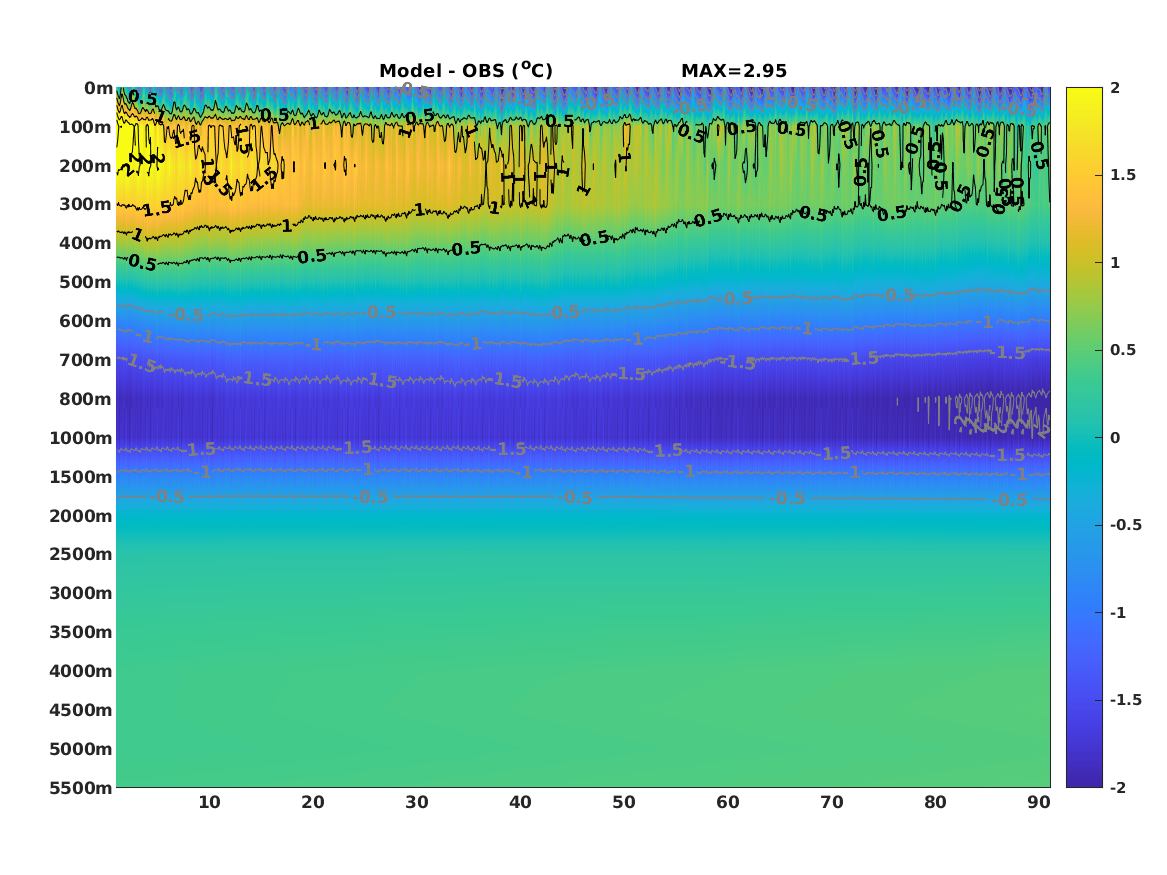The height and width of the screenshot is (875, 1167).
Task: Click the x-axis tick label "50"
Action: (624, 802)
